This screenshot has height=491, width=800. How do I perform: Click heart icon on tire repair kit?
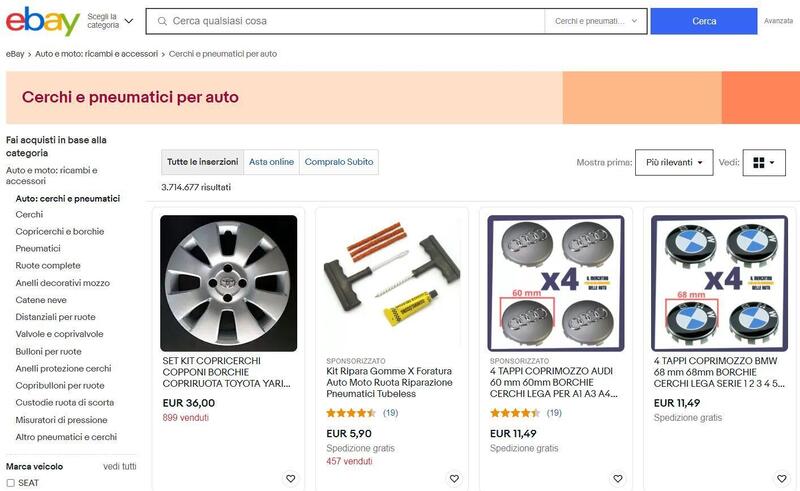(454, 479)
